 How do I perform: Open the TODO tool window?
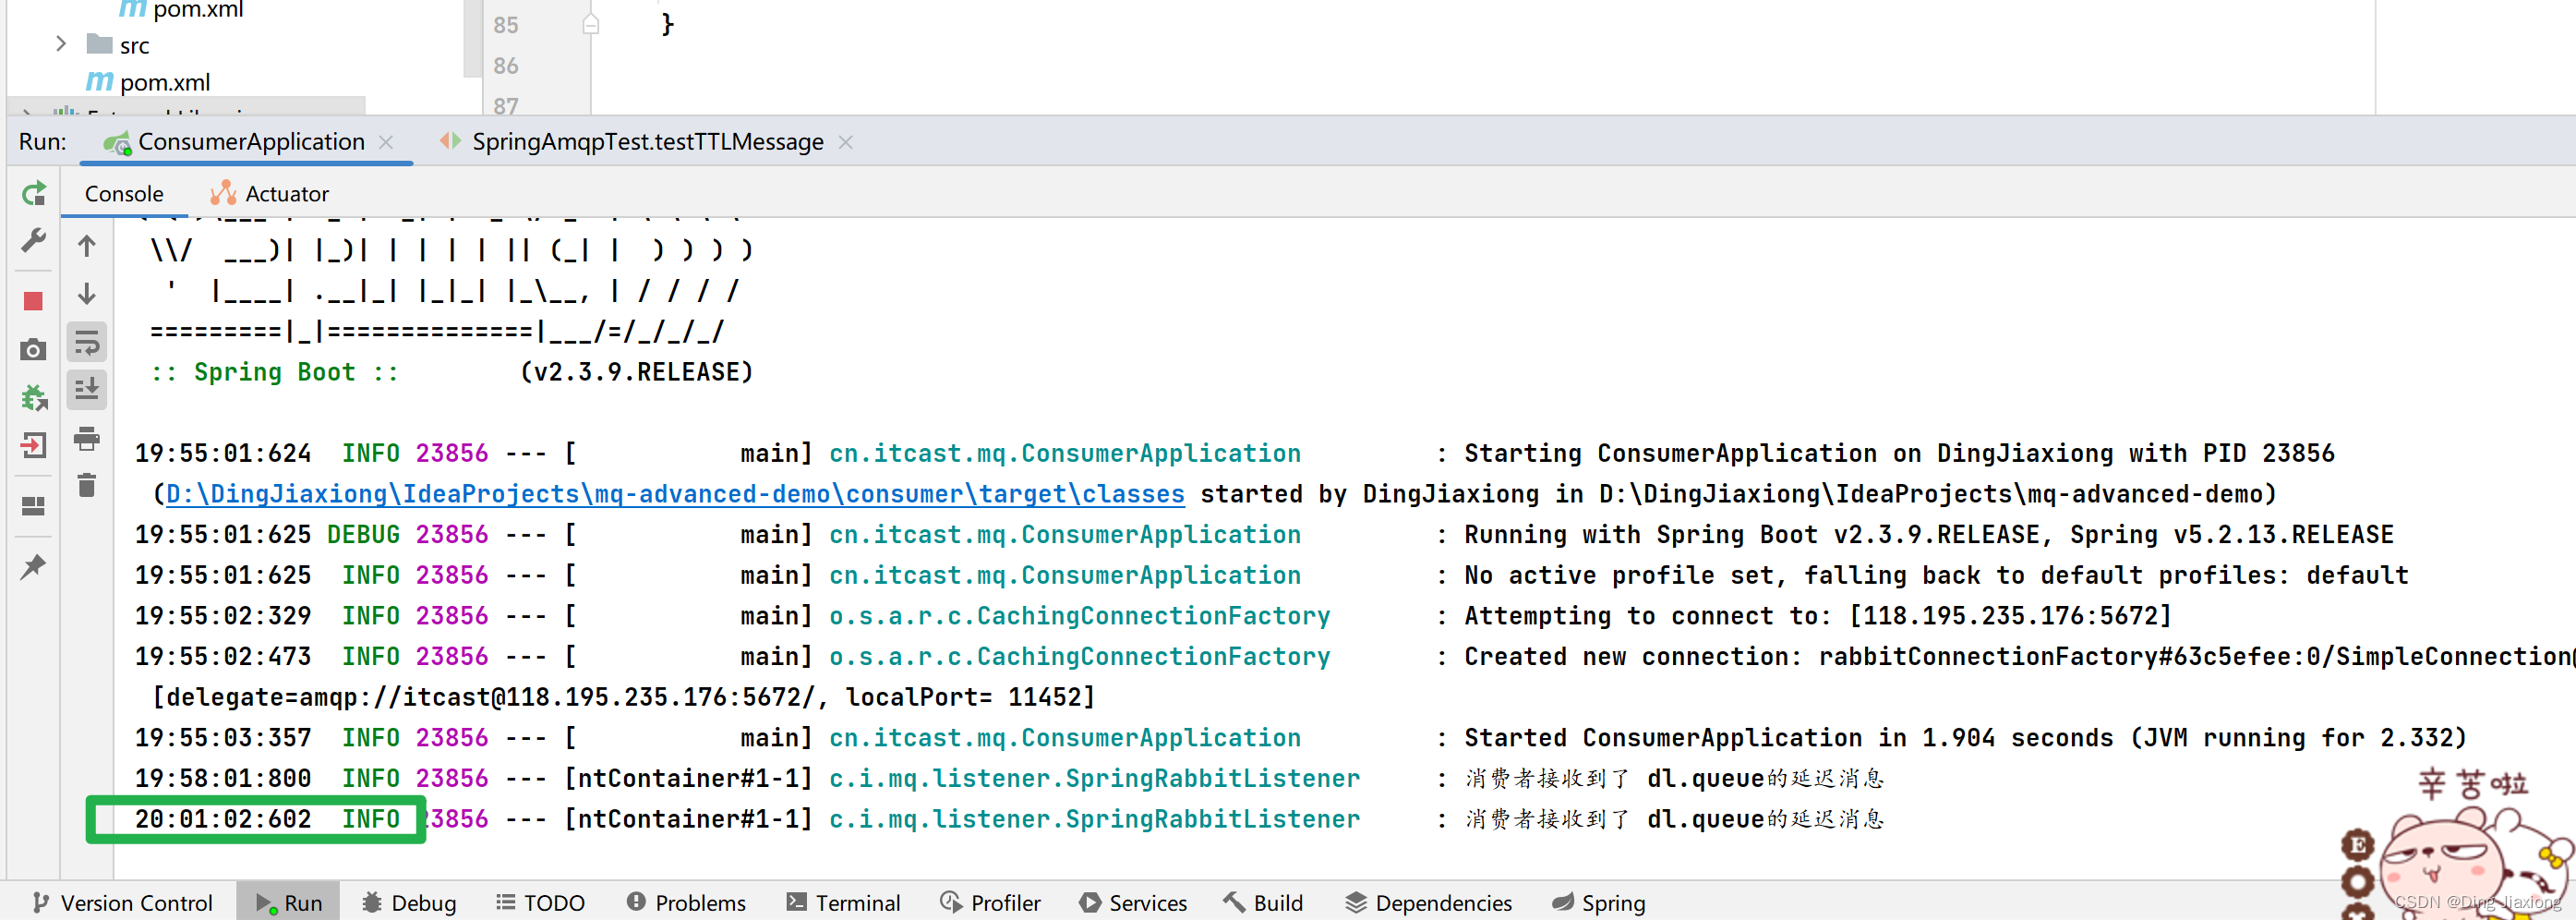click(540, 903)
